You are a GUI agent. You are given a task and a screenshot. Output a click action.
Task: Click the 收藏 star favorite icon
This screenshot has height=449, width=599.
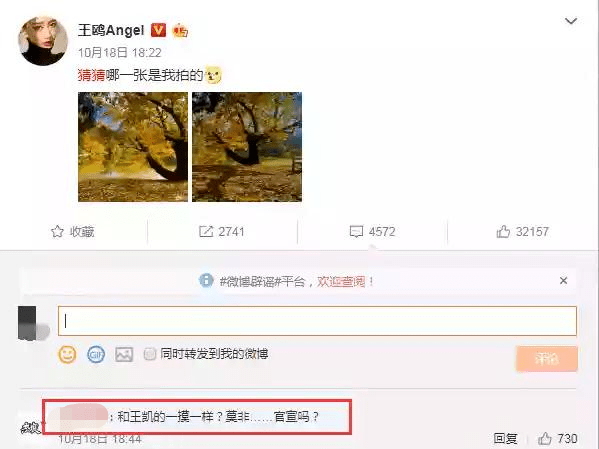[x=57, y=231]
